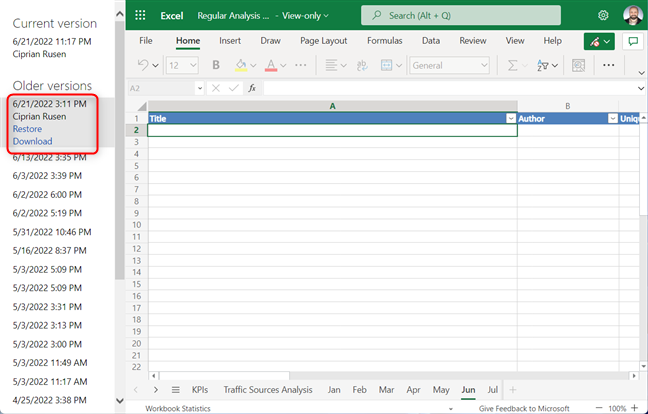The image size is (648, 414).
Task: Select the 4/25/2022 3:38 PM version
Action: pyautogui.click(x=49, y=400)
